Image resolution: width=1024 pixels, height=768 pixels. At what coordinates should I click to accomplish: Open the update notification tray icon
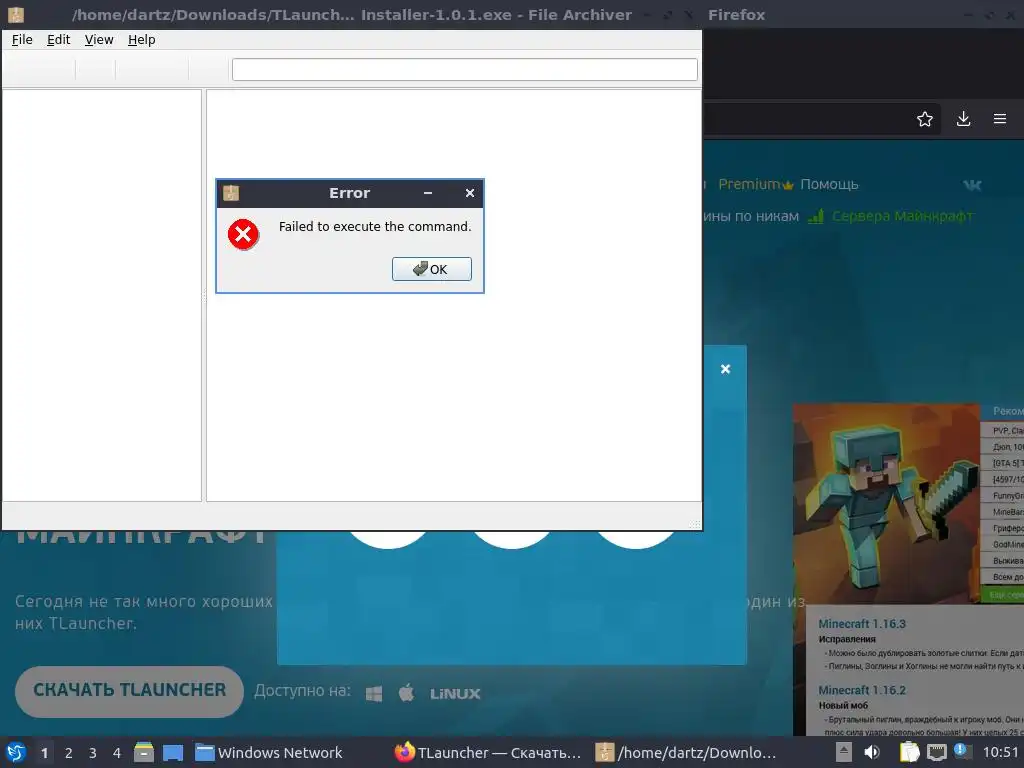[961, 751]
